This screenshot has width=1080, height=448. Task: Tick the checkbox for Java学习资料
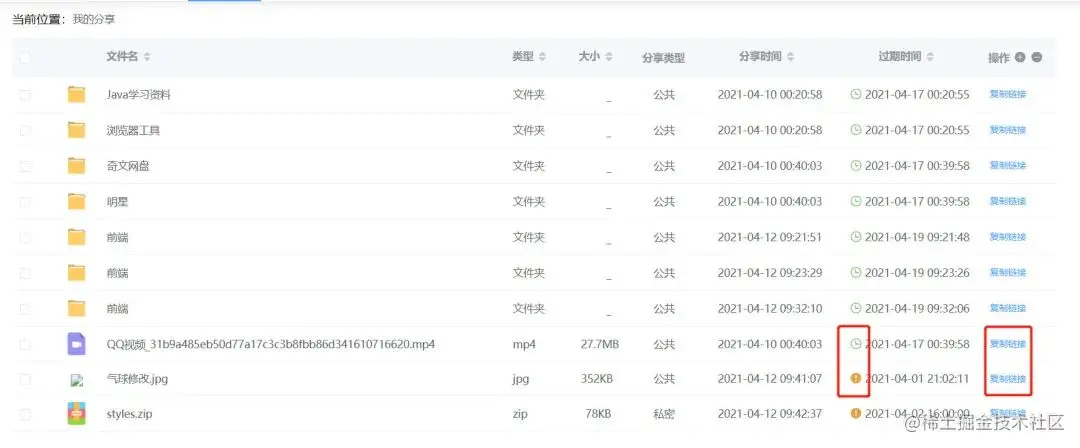(x=25, y=94)
